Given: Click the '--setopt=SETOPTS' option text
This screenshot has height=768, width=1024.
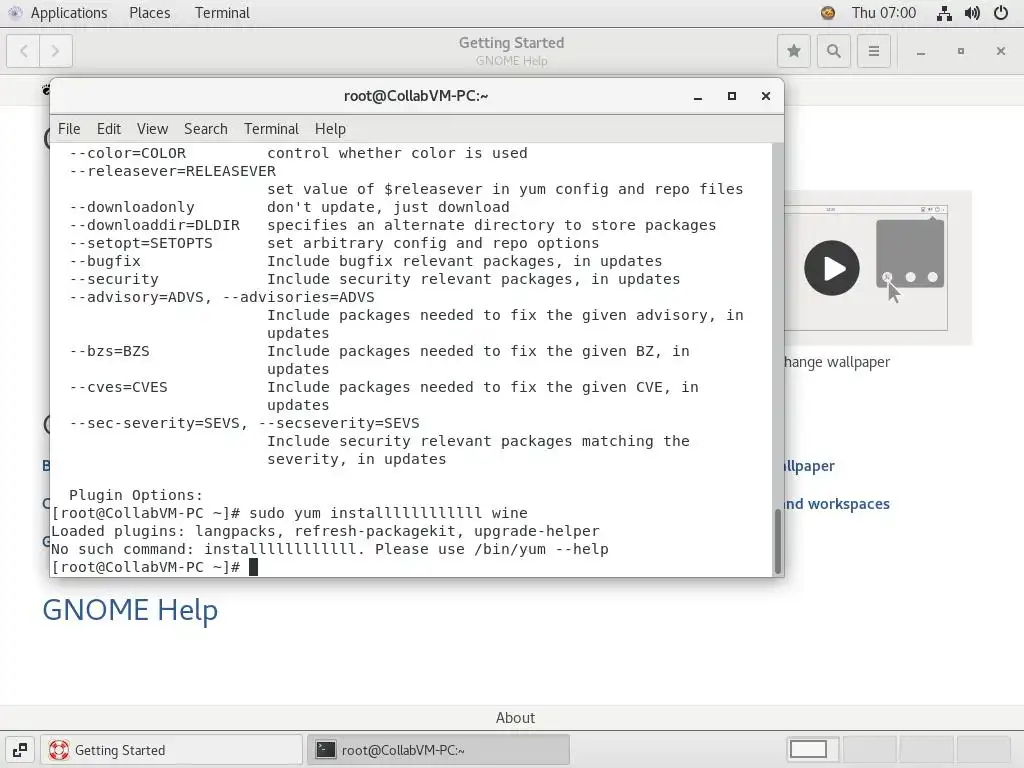Looking at the screenshot, I should (x=141, y=243).
